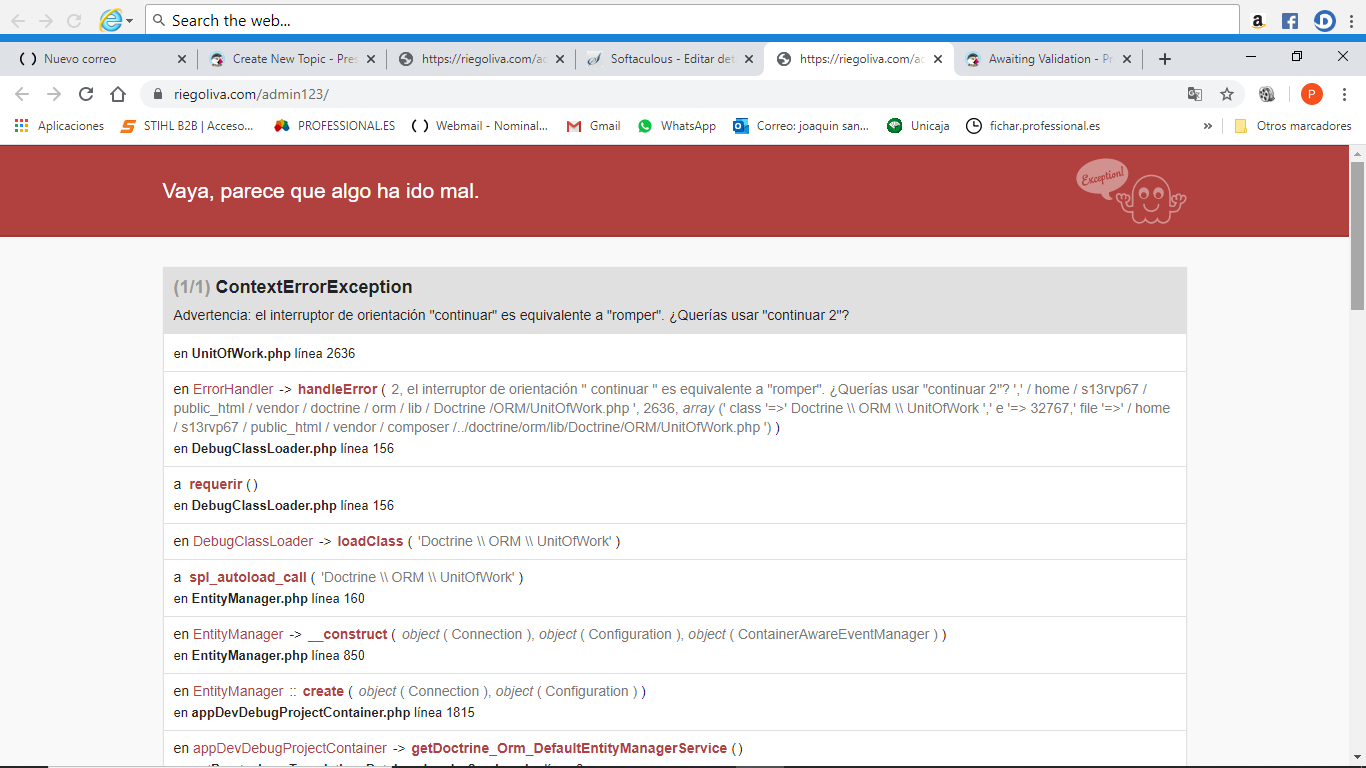This screenshot has width=1366, height=768.
Task: Close the Create New Topic tab
Action: (371, 59)
